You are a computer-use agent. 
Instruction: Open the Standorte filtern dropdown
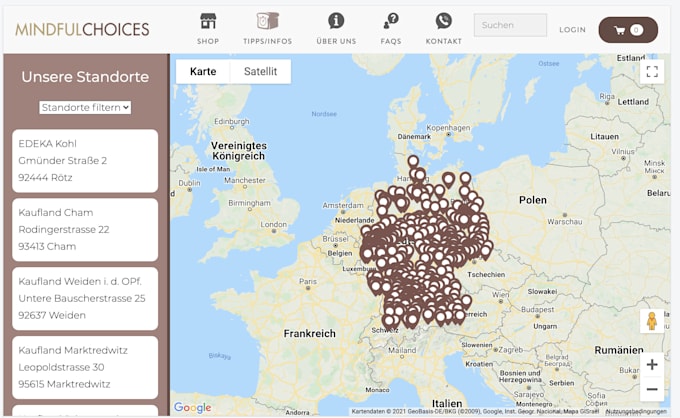pos(85,107)
